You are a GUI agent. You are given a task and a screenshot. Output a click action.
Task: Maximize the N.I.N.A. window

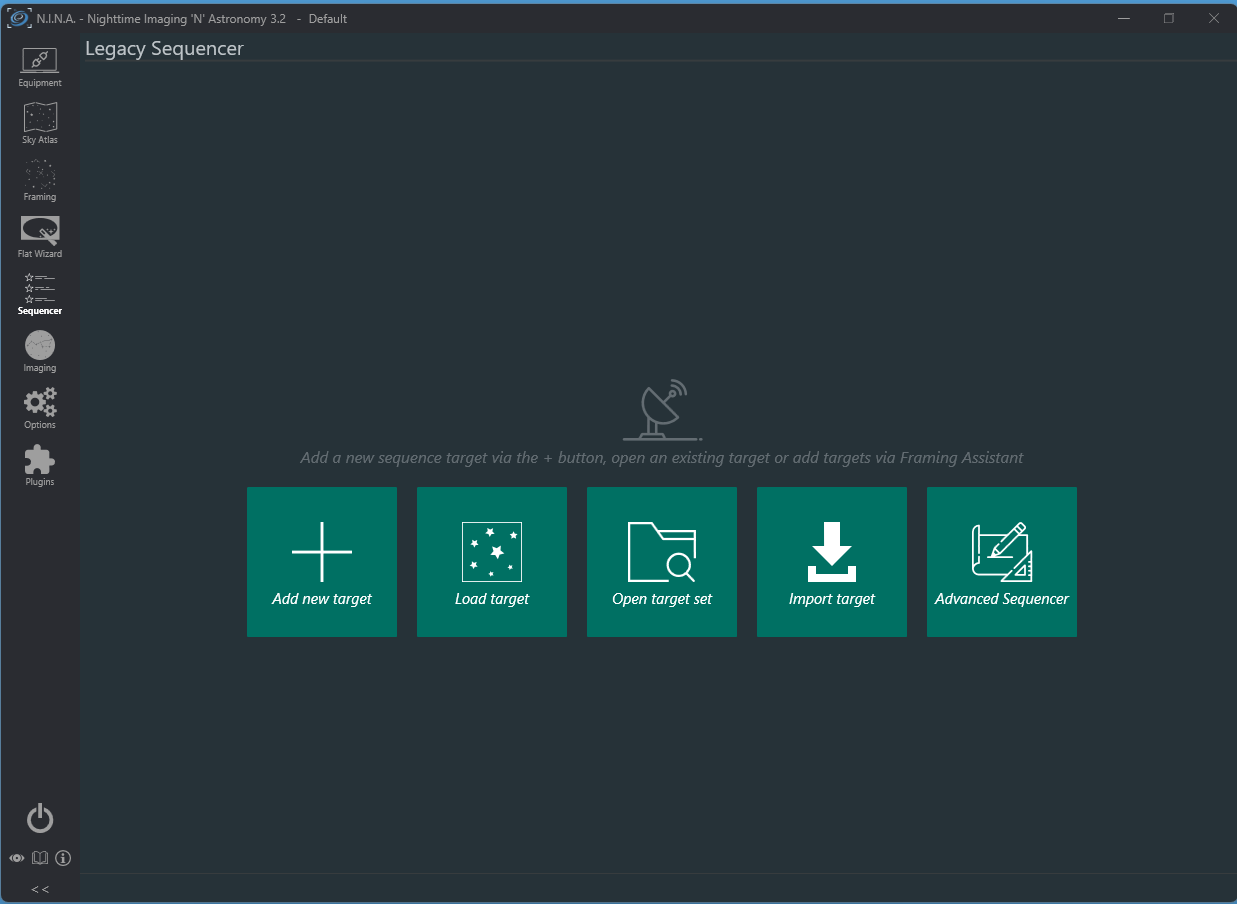tap(1168, 19)
